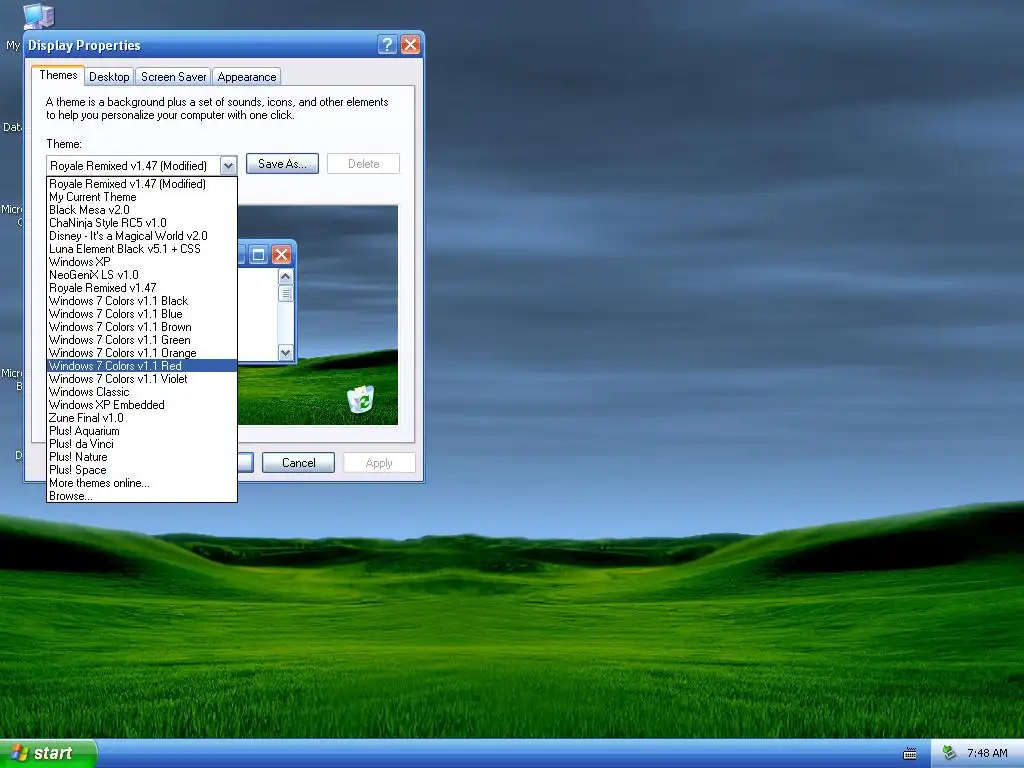The height and width of the screenshot is (768, 1024).
Task: Choose the Windows XP theme entry
Action: (x=142, y=262)
